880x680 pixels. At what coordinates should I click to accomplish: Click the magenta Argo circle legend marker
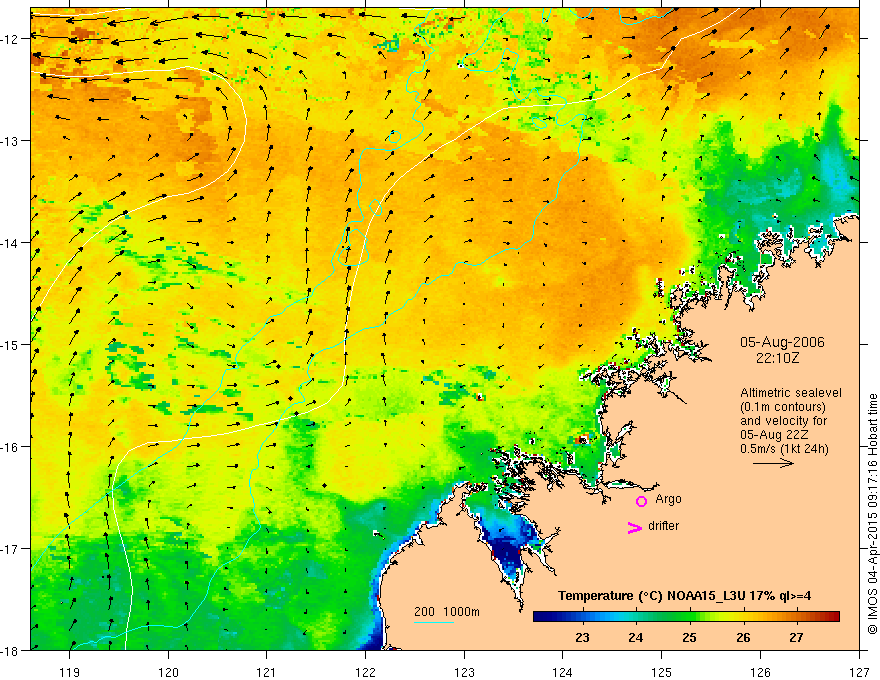pos(641,501)
